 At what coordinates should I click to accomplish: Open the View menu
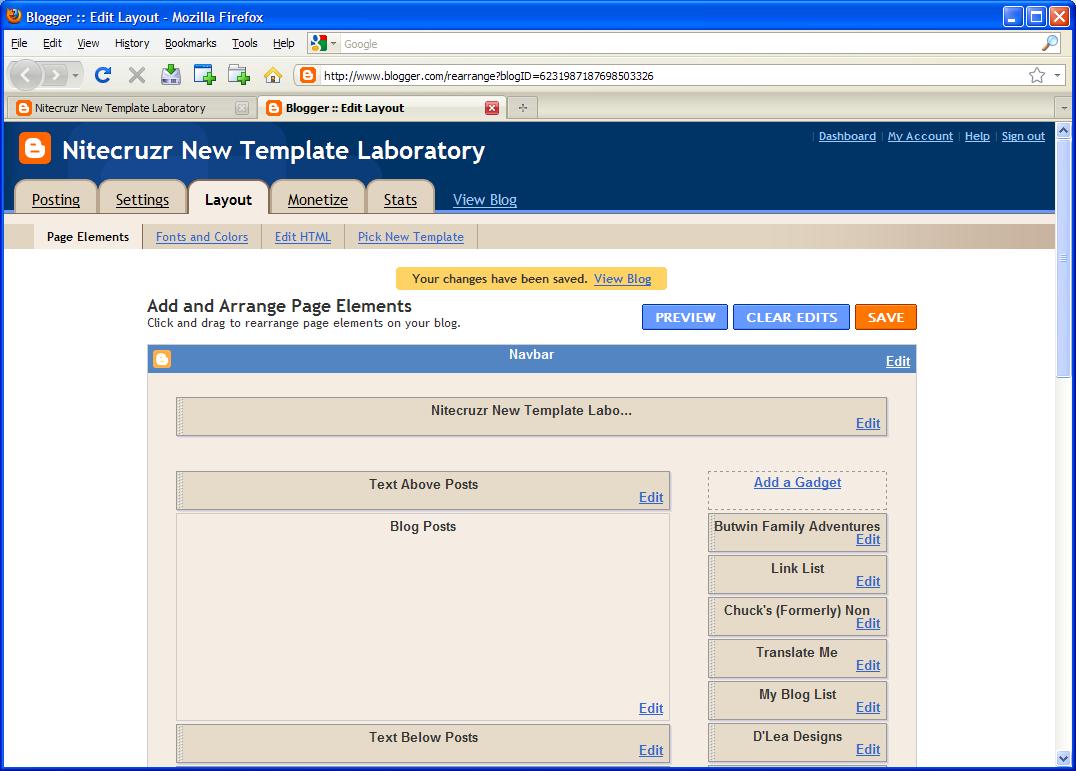[88, 43]
